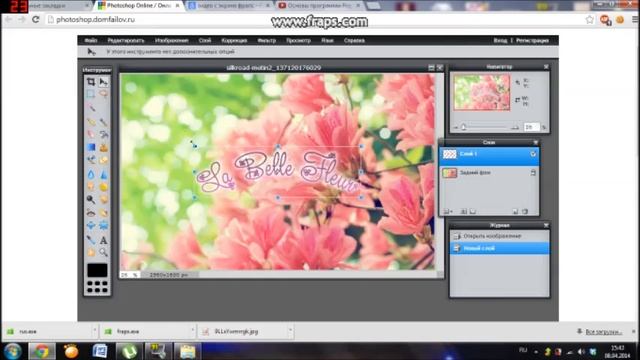Screen dimensions: 640x360
Task: Open the Image menu
Action: (x=171, y=40)
